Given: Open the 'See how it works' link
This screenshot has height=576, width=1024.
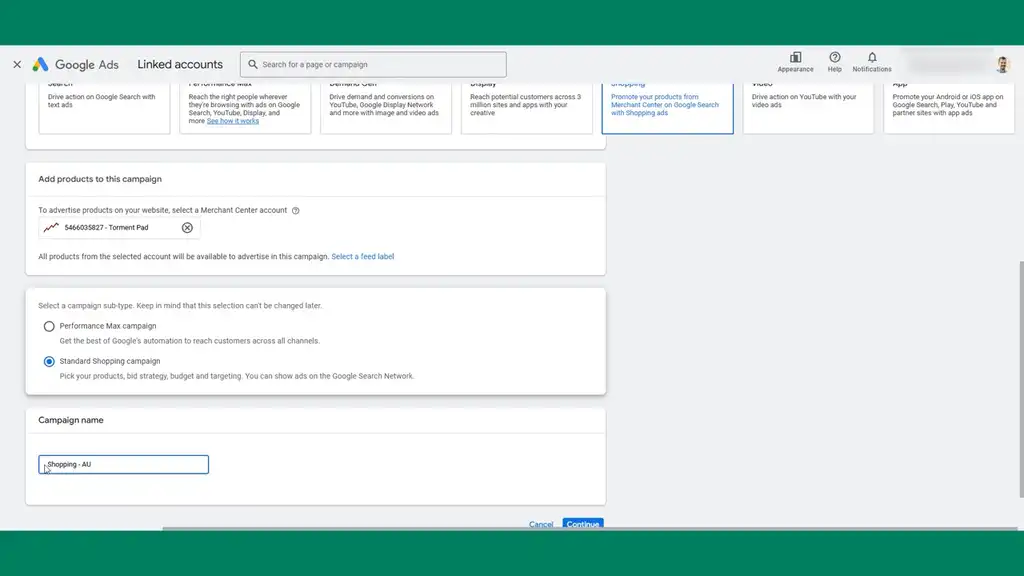Looking at the screenshot, I should click(232, 121).
